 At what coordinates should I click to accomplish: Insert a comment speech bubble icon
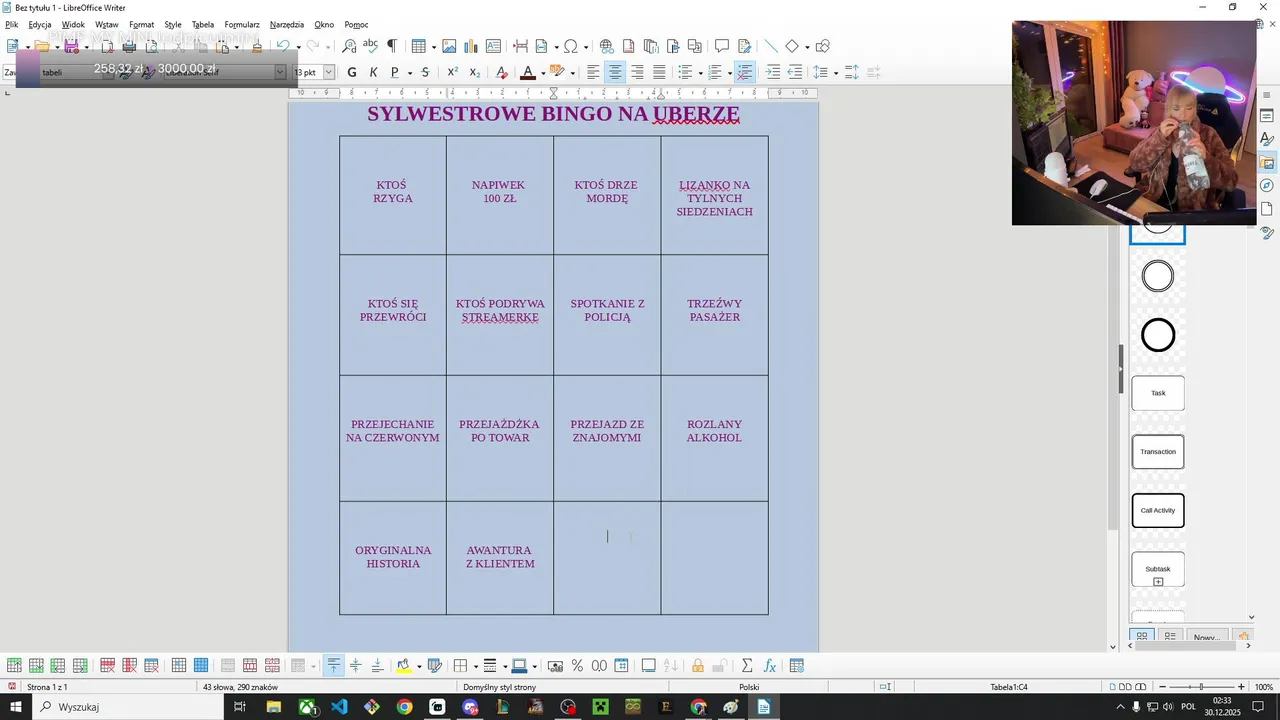point(722,46)
